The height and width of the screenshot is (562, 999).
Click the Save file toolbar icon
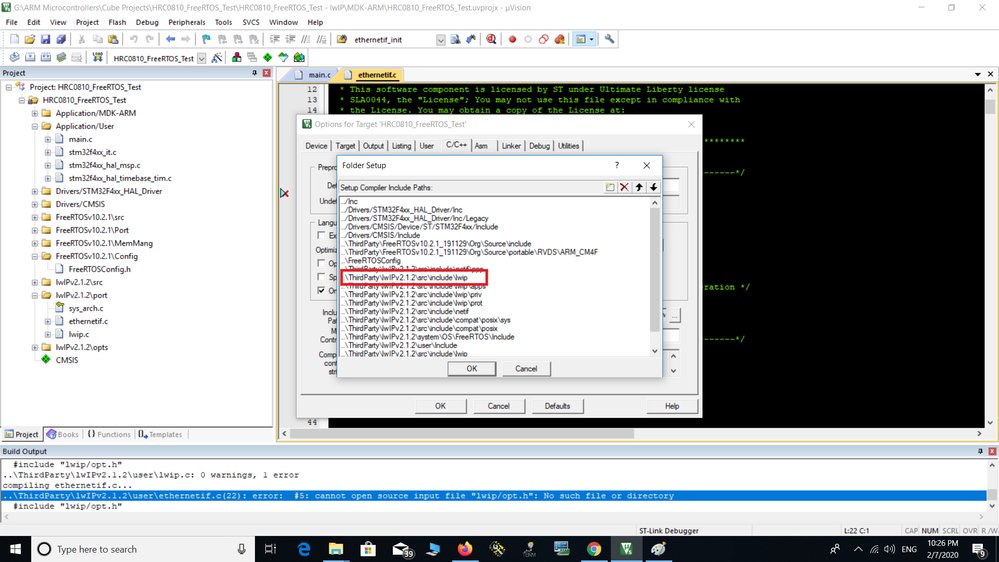(45, 40)
